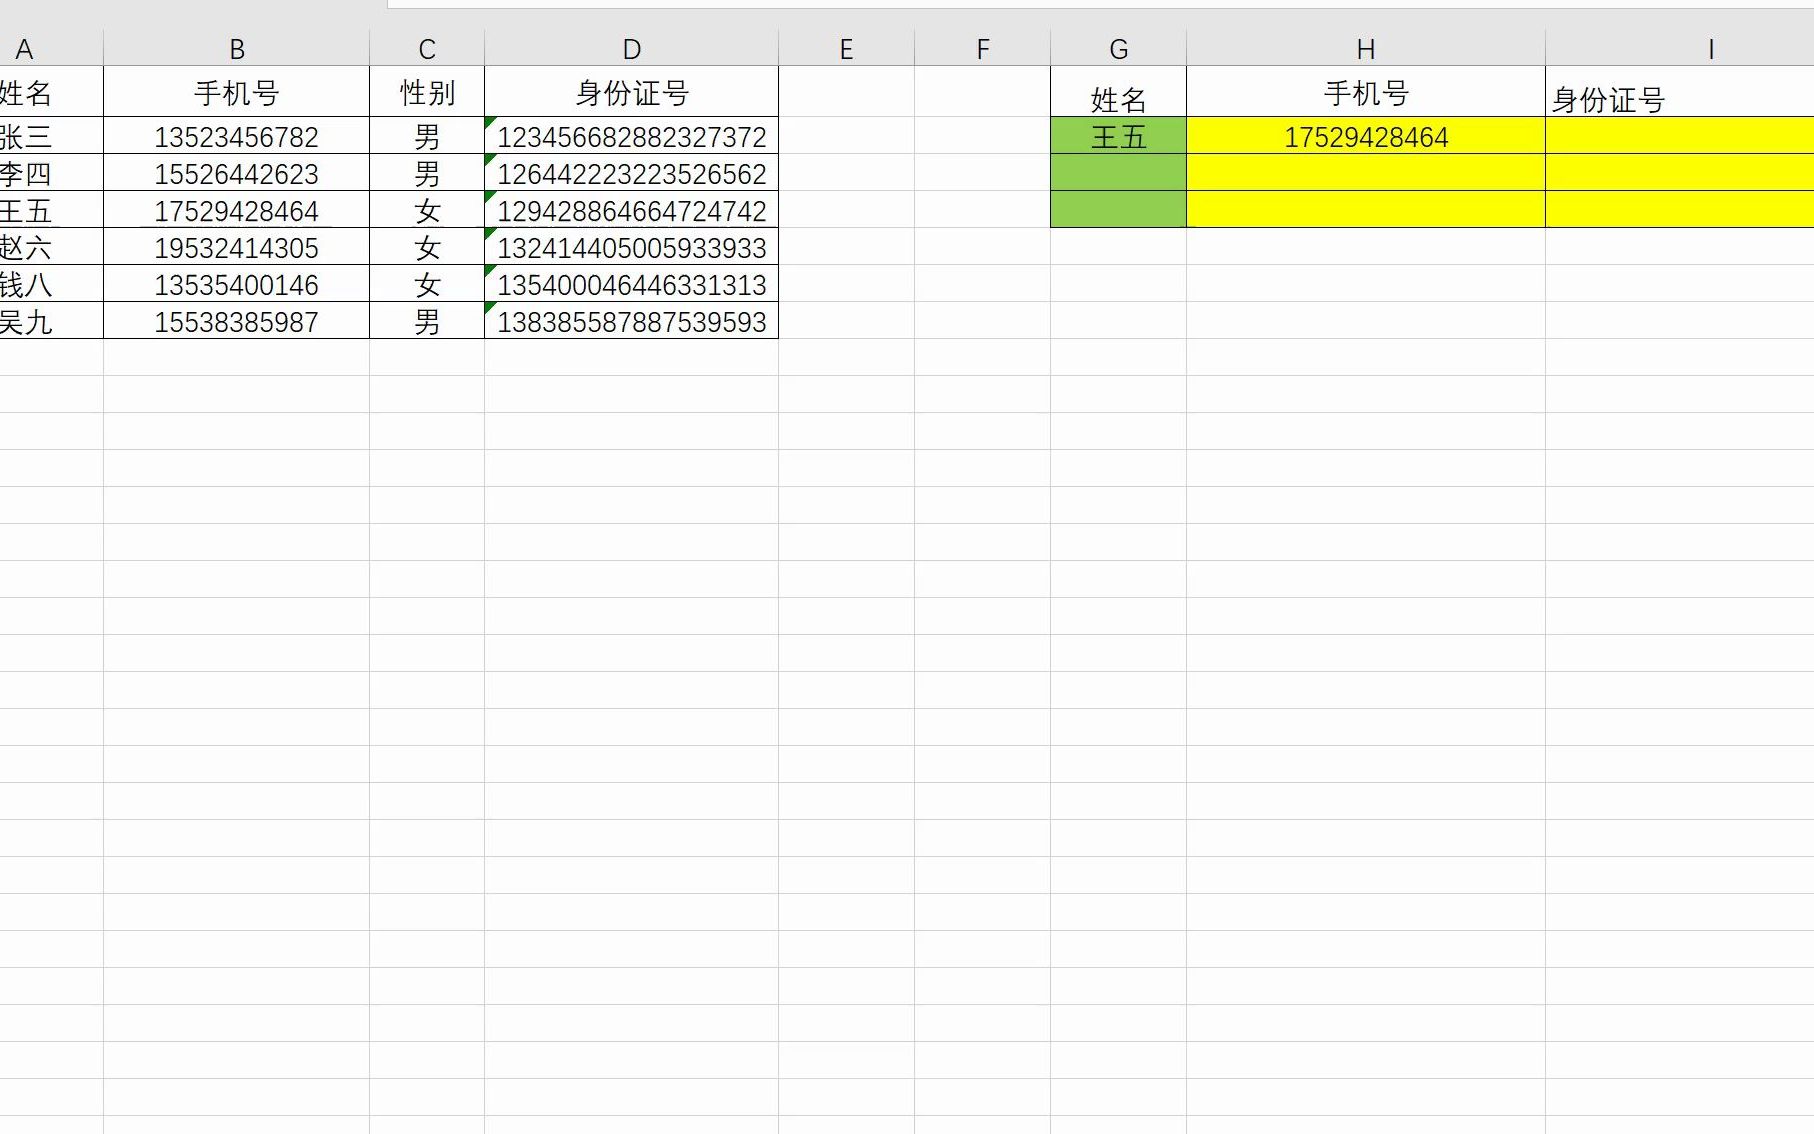Image resolution: width=1814 pixels, height=1134 pixels.
Task: Click phone number 15526442623
Action: pyautogui.click(x=236, y=173)
